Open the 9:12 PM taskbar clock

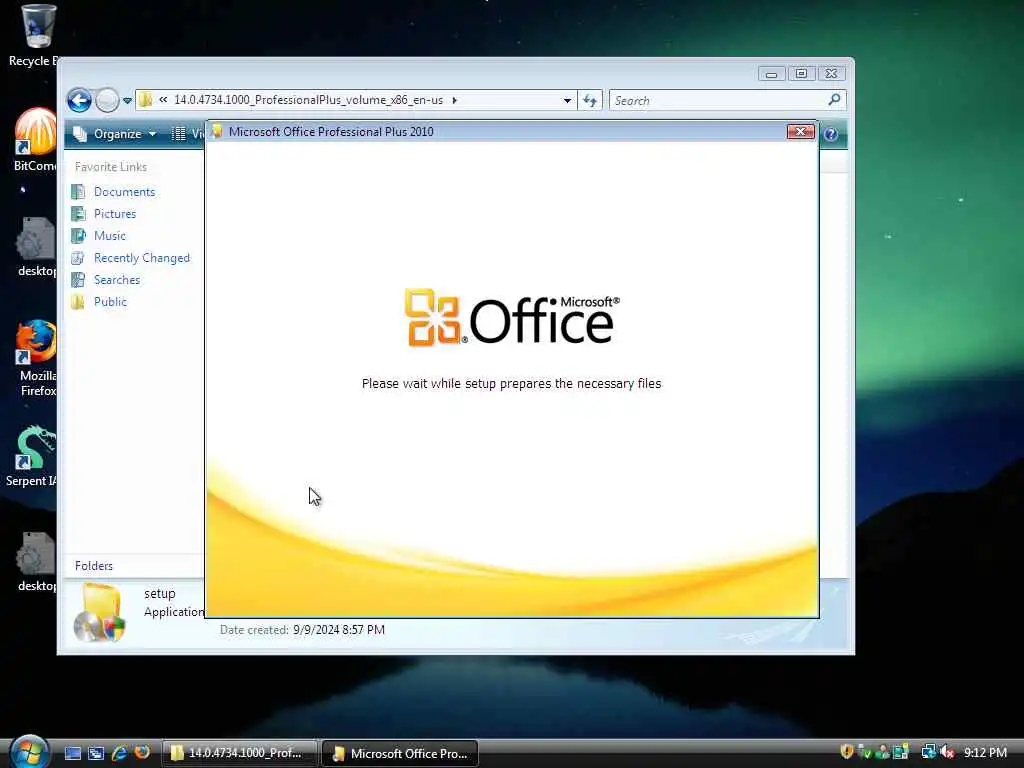coord(985,753)
